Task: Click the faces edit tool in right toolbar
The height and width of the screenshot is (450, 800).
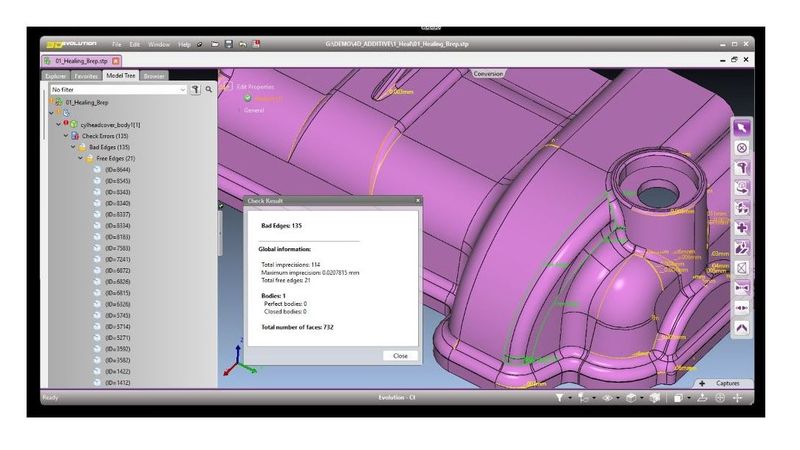Action: [x=741, y=248]
